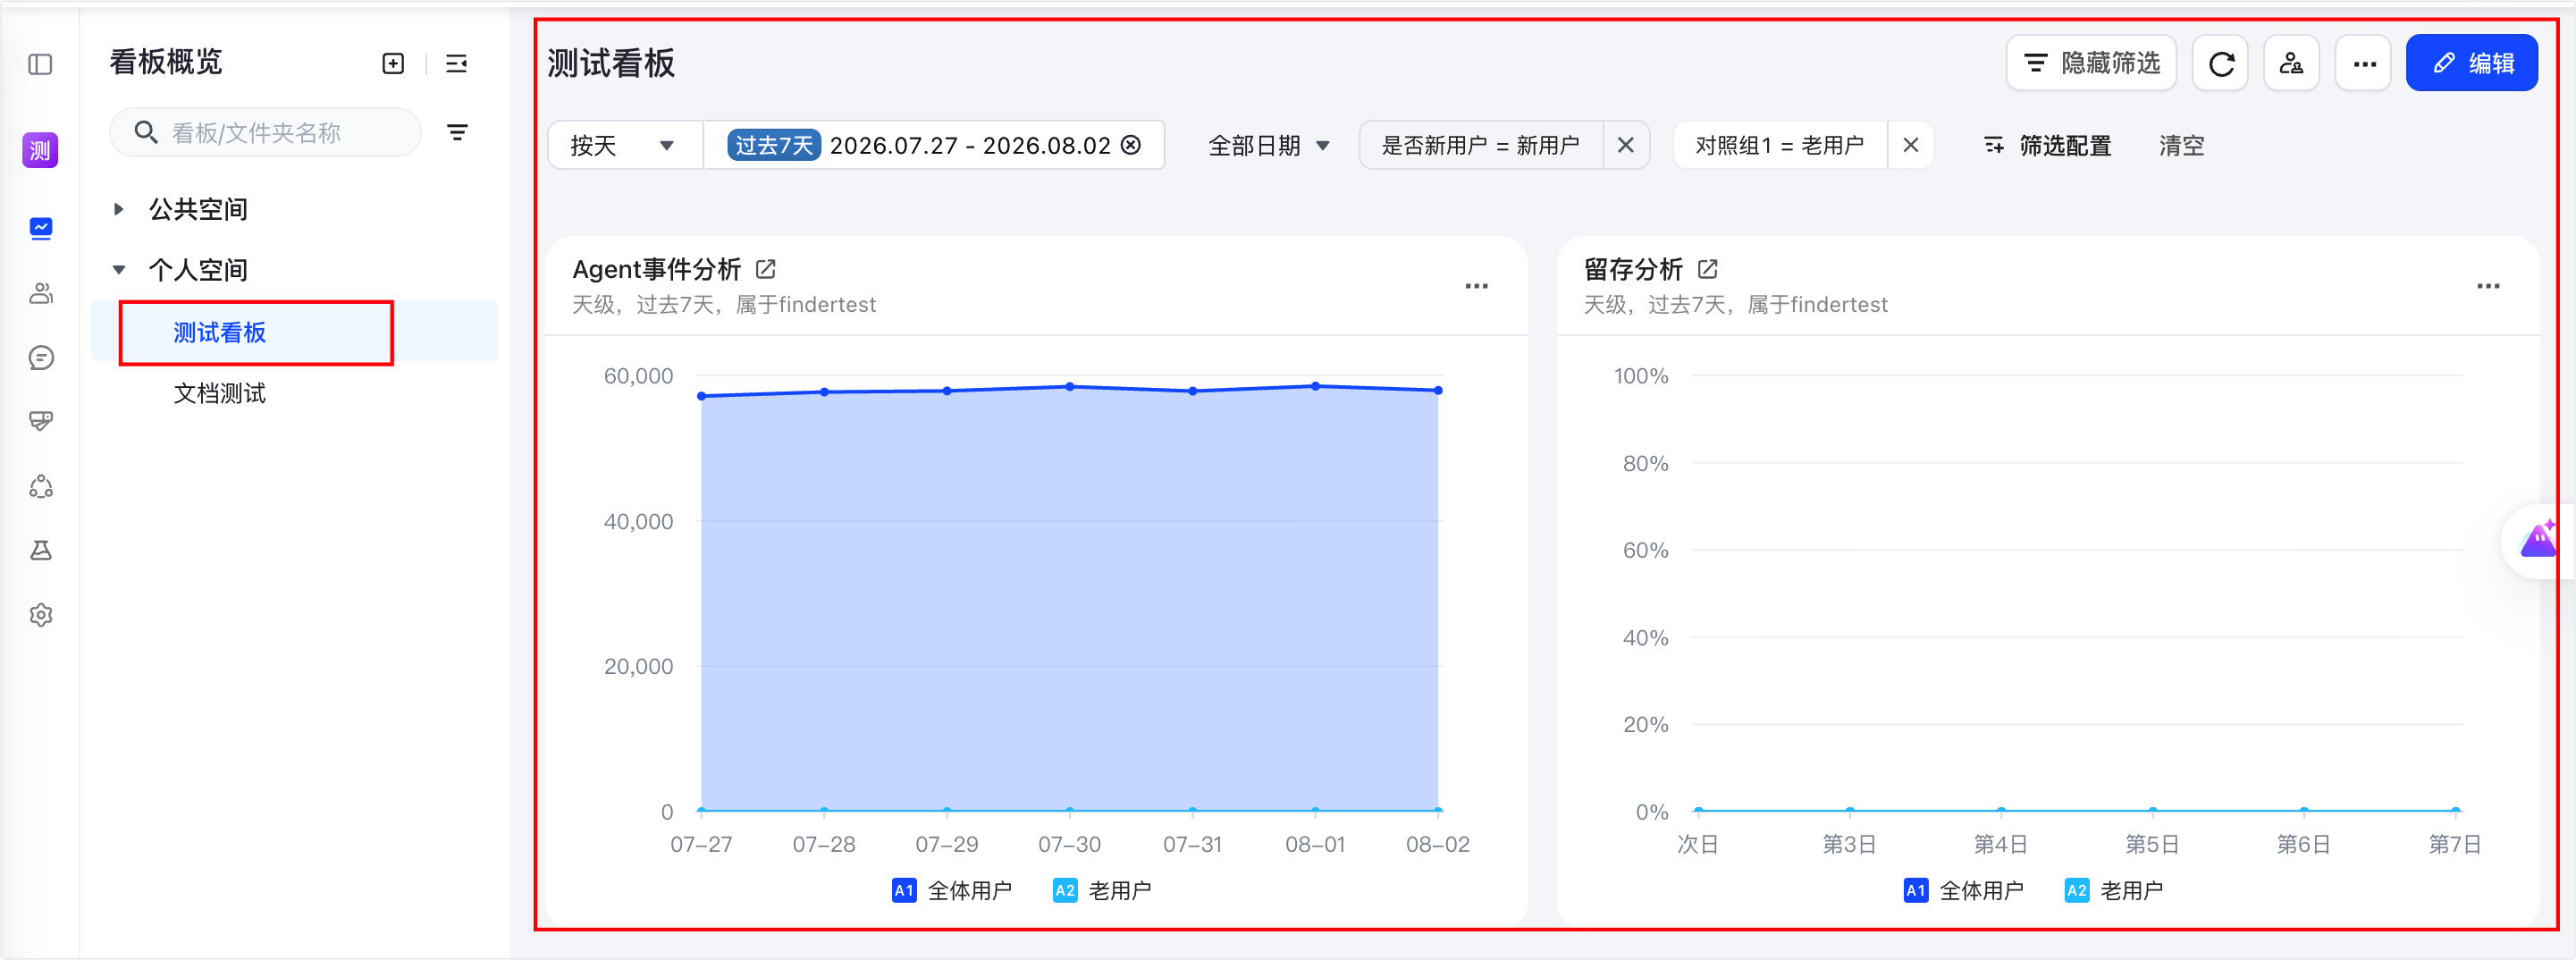Open the users icon in the sidebar
Screen dimensions: 2576x960
point(41,293)
